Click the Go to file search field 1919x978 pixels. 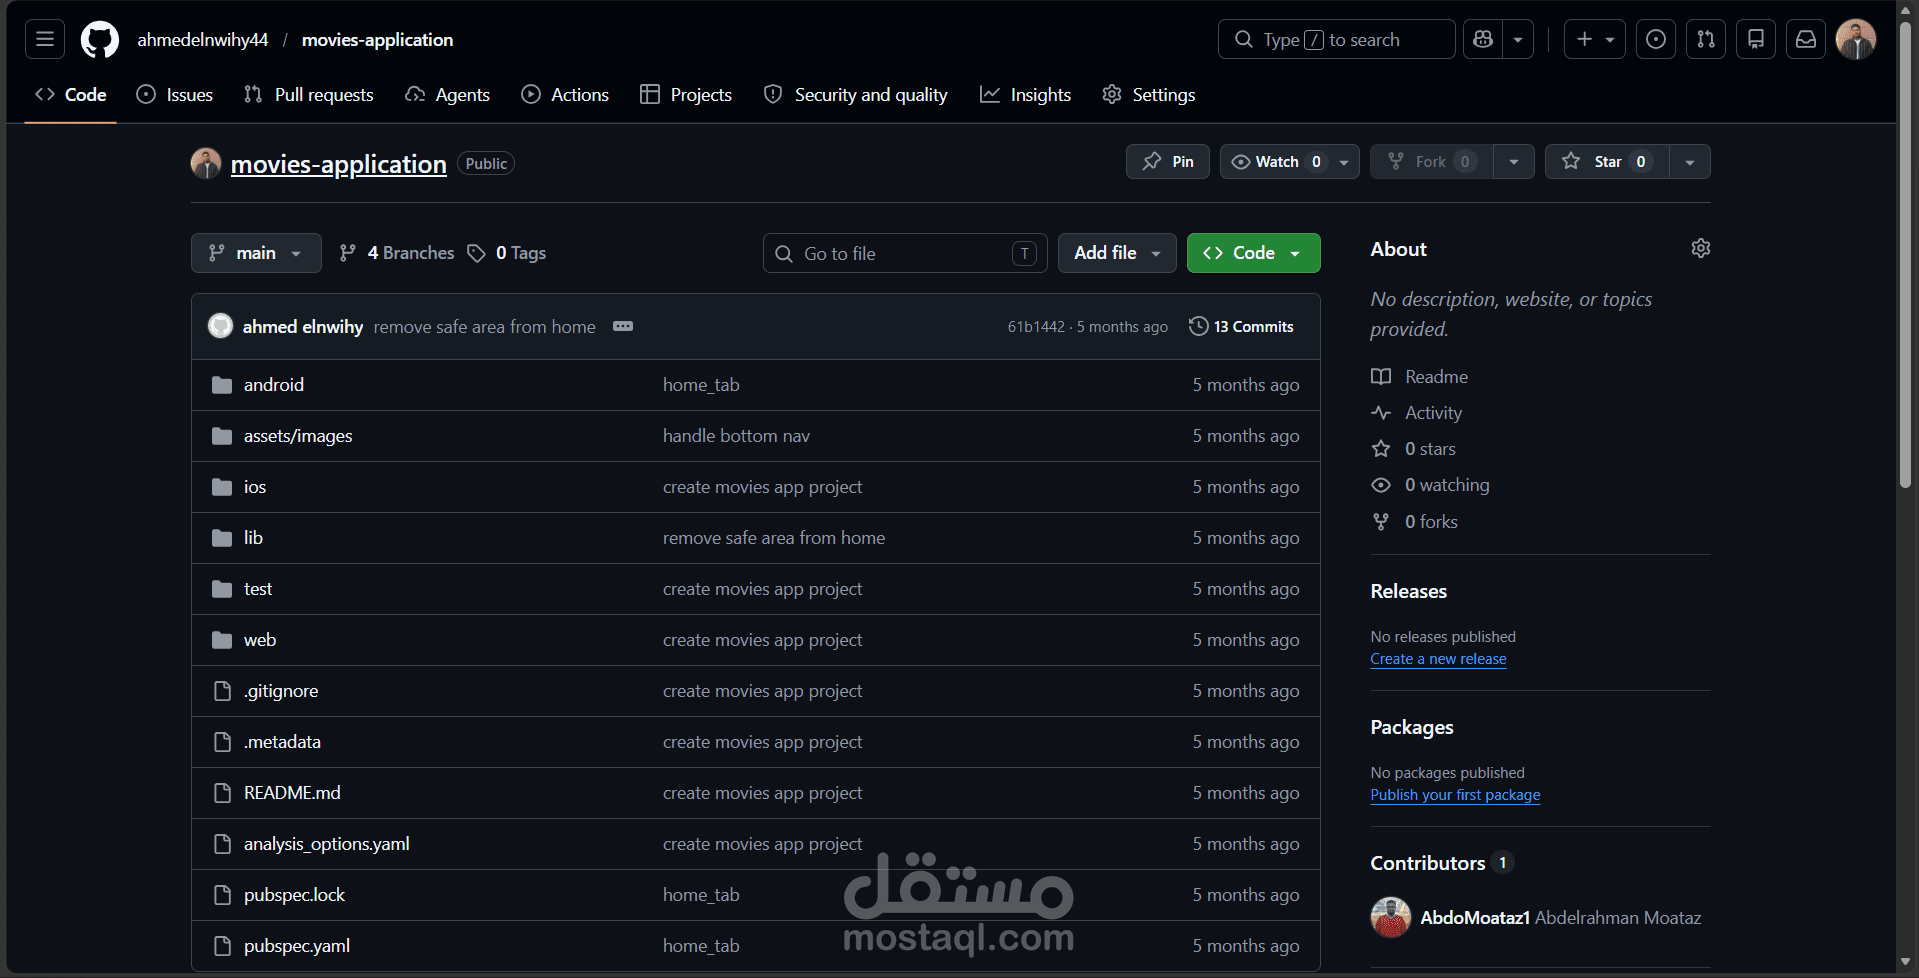click(905, 253)
